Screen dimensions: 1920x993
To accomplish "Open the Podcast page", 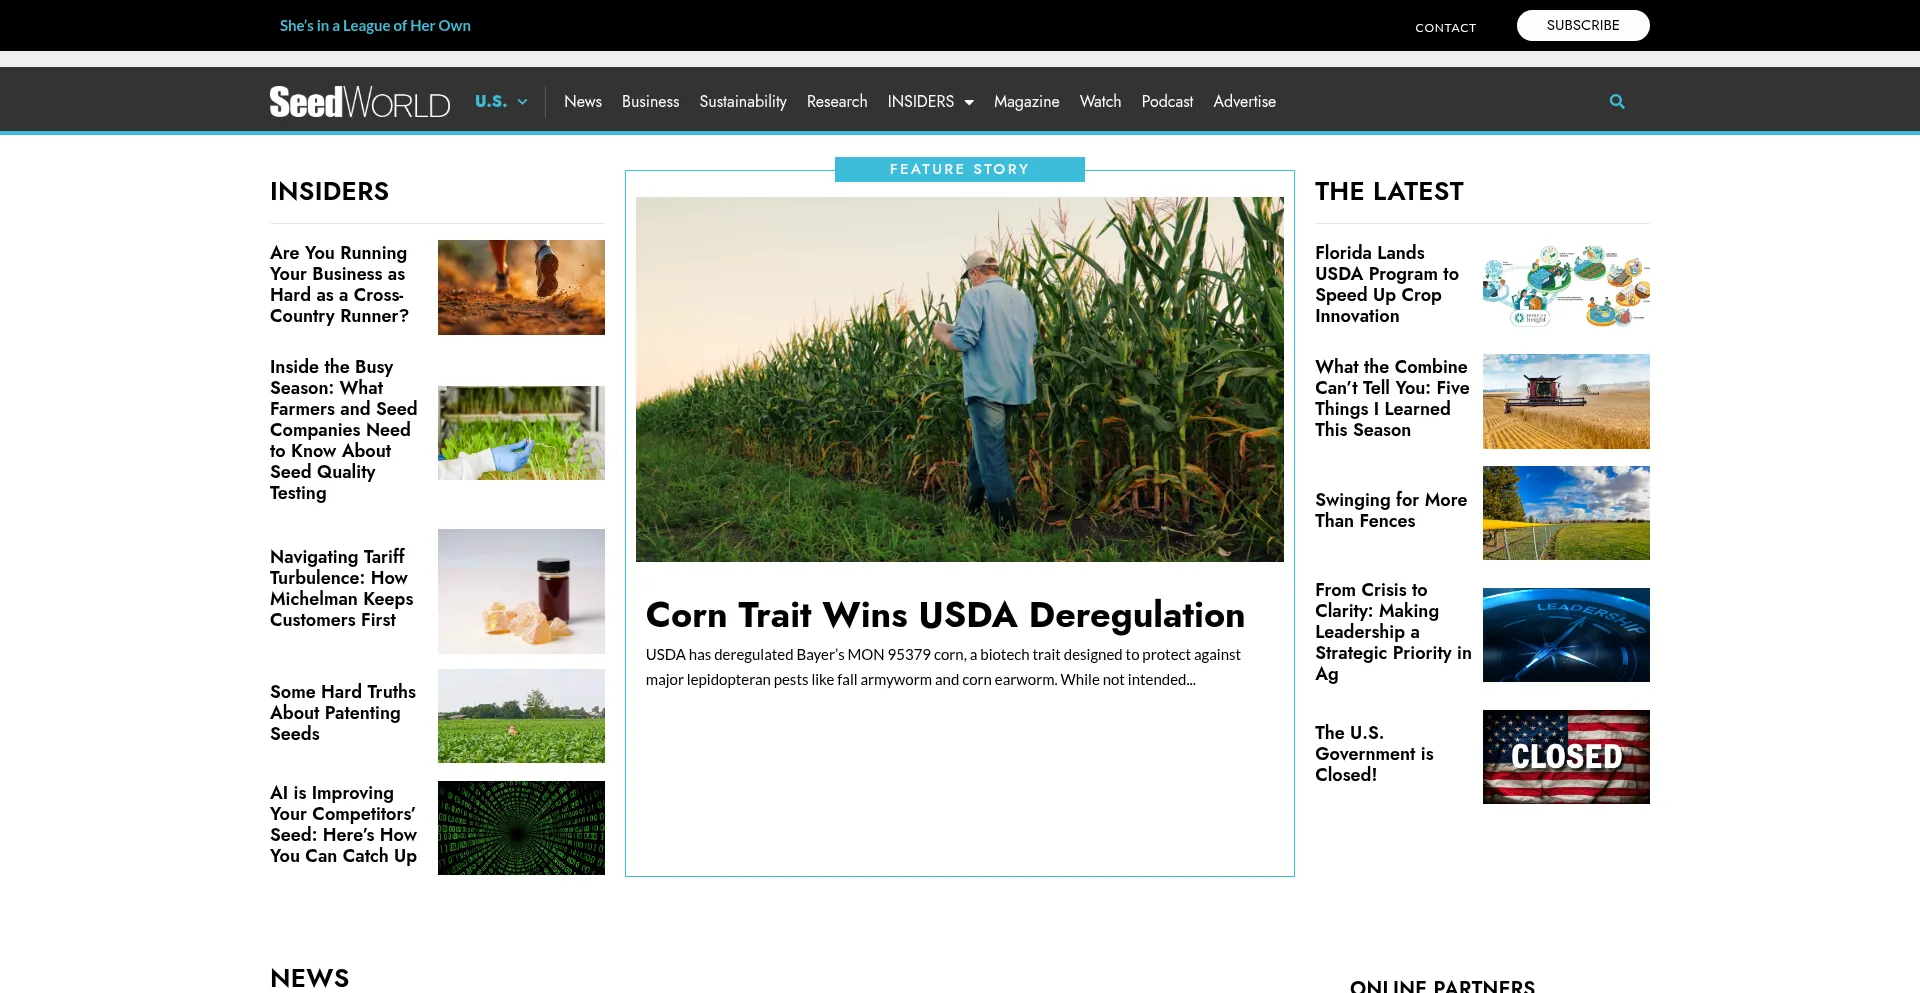I will [x=1166, y=102].
